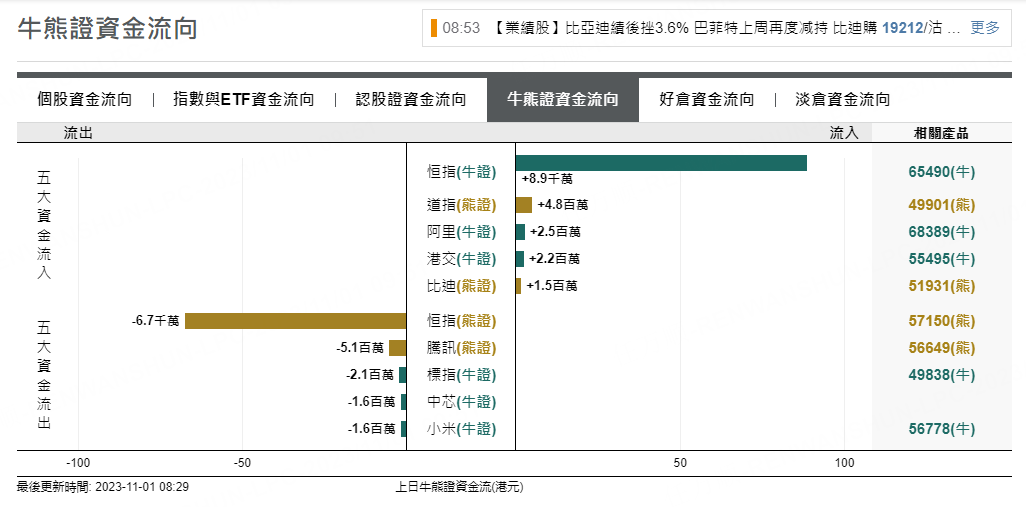
Task: Click the 恒指(牛證) +8.9千萬 inflow bar
Action: click(660, 163)
